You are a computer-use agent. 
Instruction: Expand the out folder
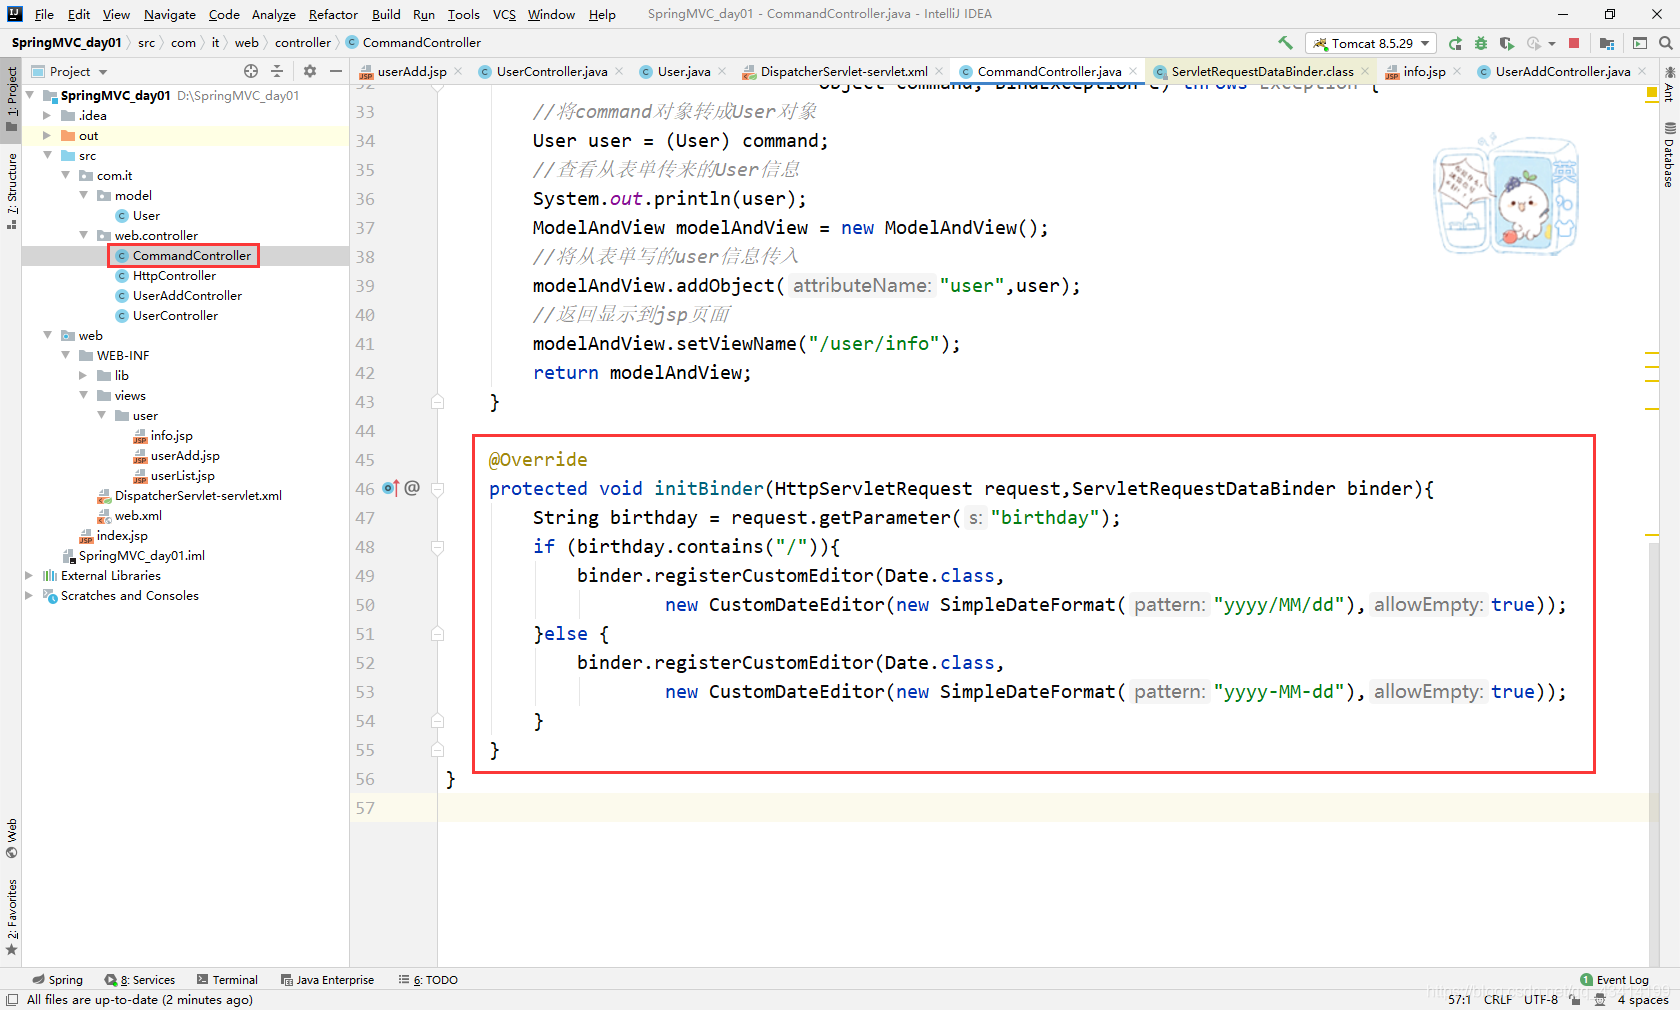[47, 135]
